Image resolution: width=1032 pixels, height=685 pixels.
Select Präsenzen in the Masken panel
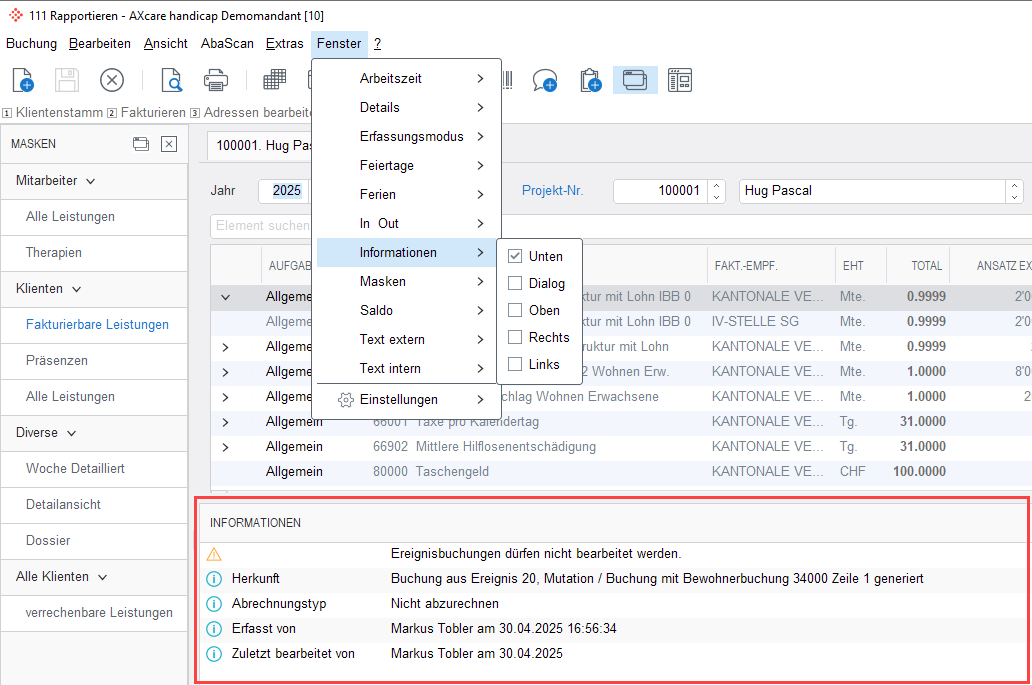57,360
